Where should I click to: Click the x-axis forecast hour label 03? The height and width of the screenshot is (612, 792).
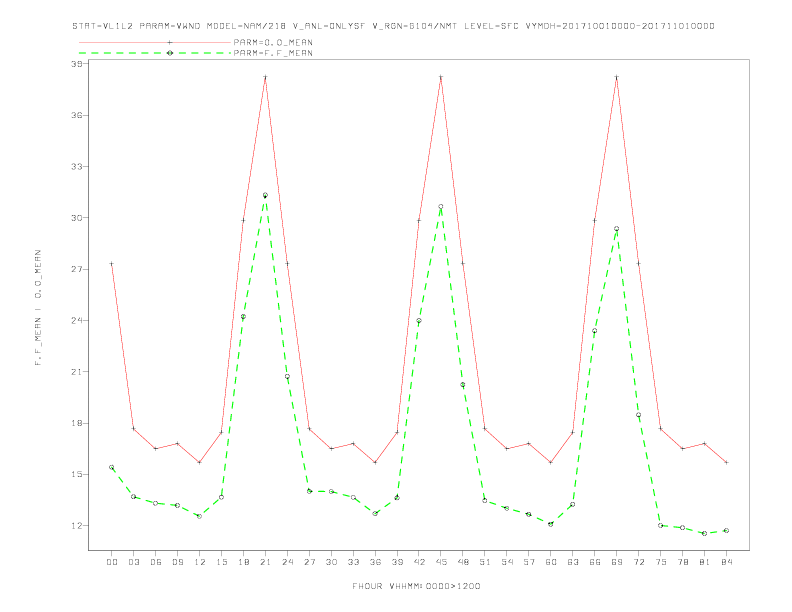coord(133,562)
